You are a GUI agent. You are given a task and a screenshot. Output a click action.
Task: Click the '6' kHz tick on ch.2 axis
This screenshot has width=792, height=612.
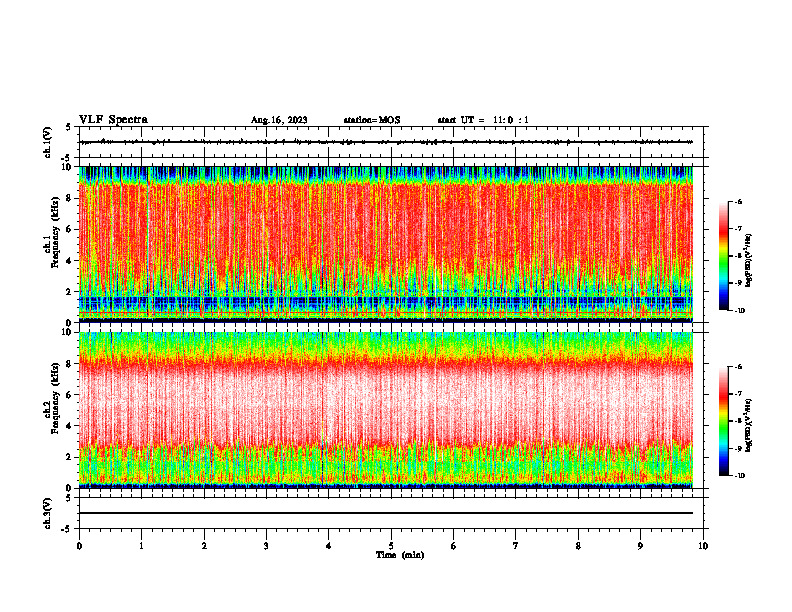click(x=70, y=395)
